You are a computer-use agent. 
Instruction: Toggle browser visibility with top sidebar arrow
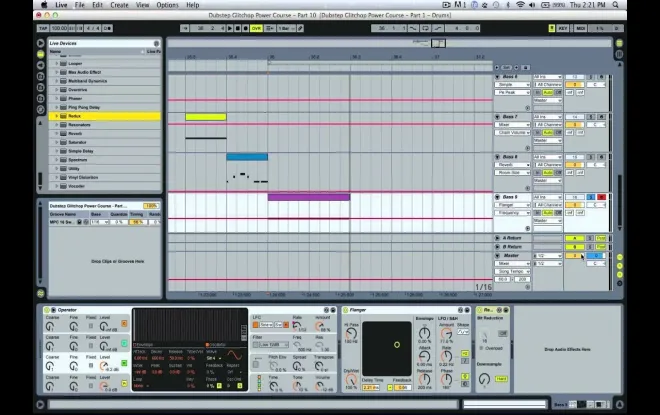click(x=40, y=43)
